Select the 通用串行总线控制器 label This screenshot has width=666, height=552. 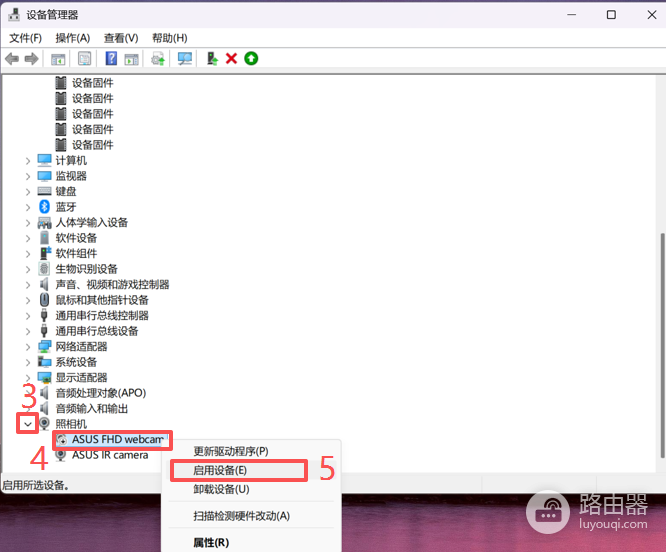102,315
